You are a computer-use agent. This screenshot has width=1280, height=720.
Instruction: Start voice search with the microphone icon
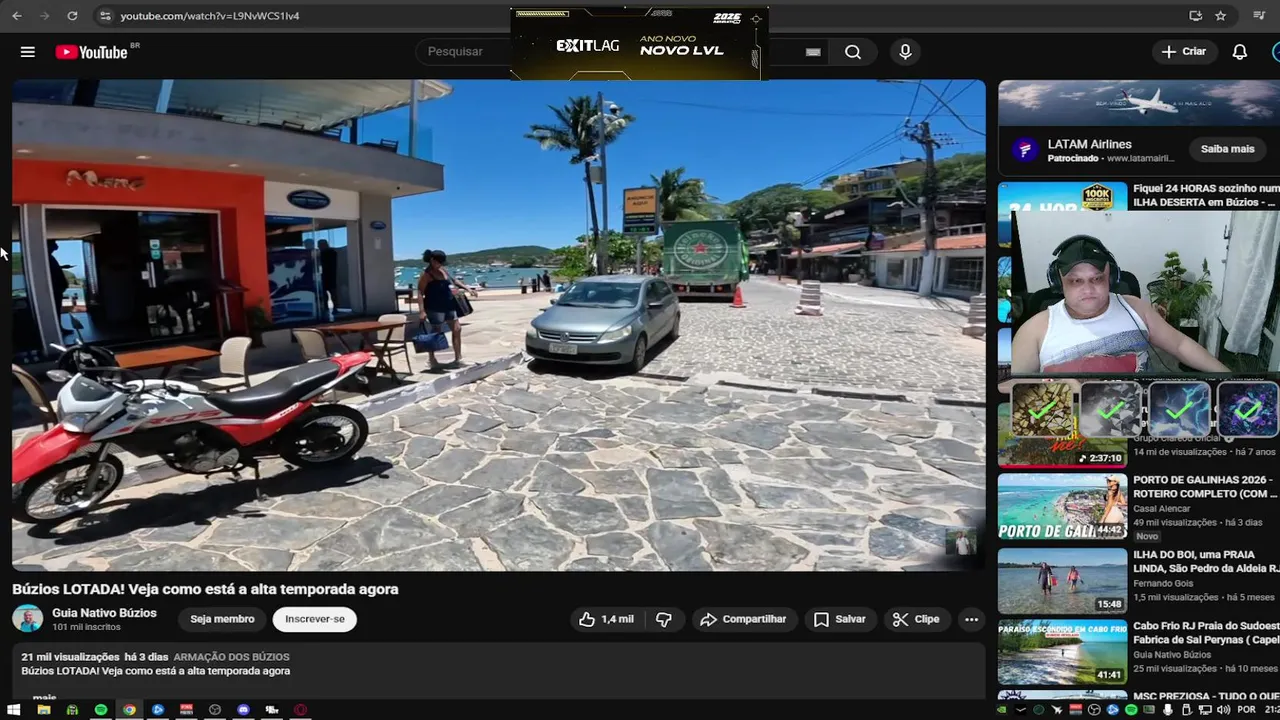tap(905, 52)
